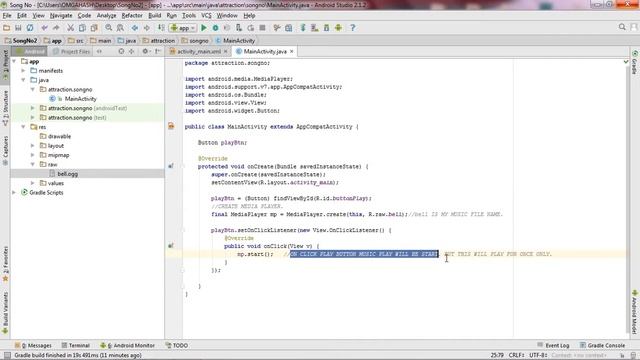Click the UTF-8 encoding selector in status bar
The height and width of the screenshot is (360, 640).
point(538,355)
